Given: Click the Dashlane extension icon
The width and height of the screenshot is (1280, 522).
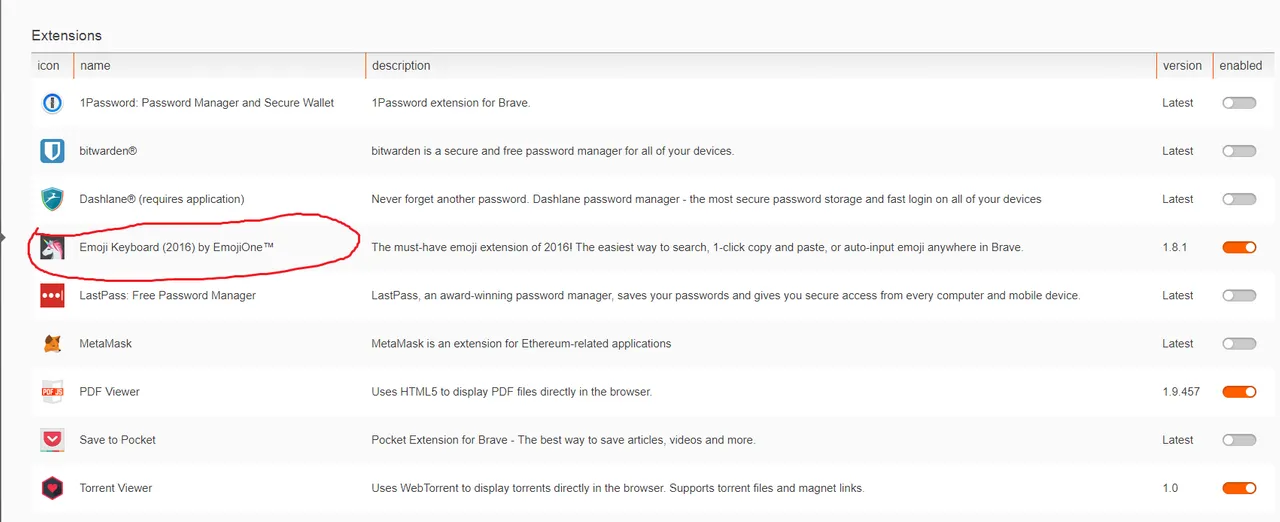Looking at the screenshot, I should click(52, 199).
